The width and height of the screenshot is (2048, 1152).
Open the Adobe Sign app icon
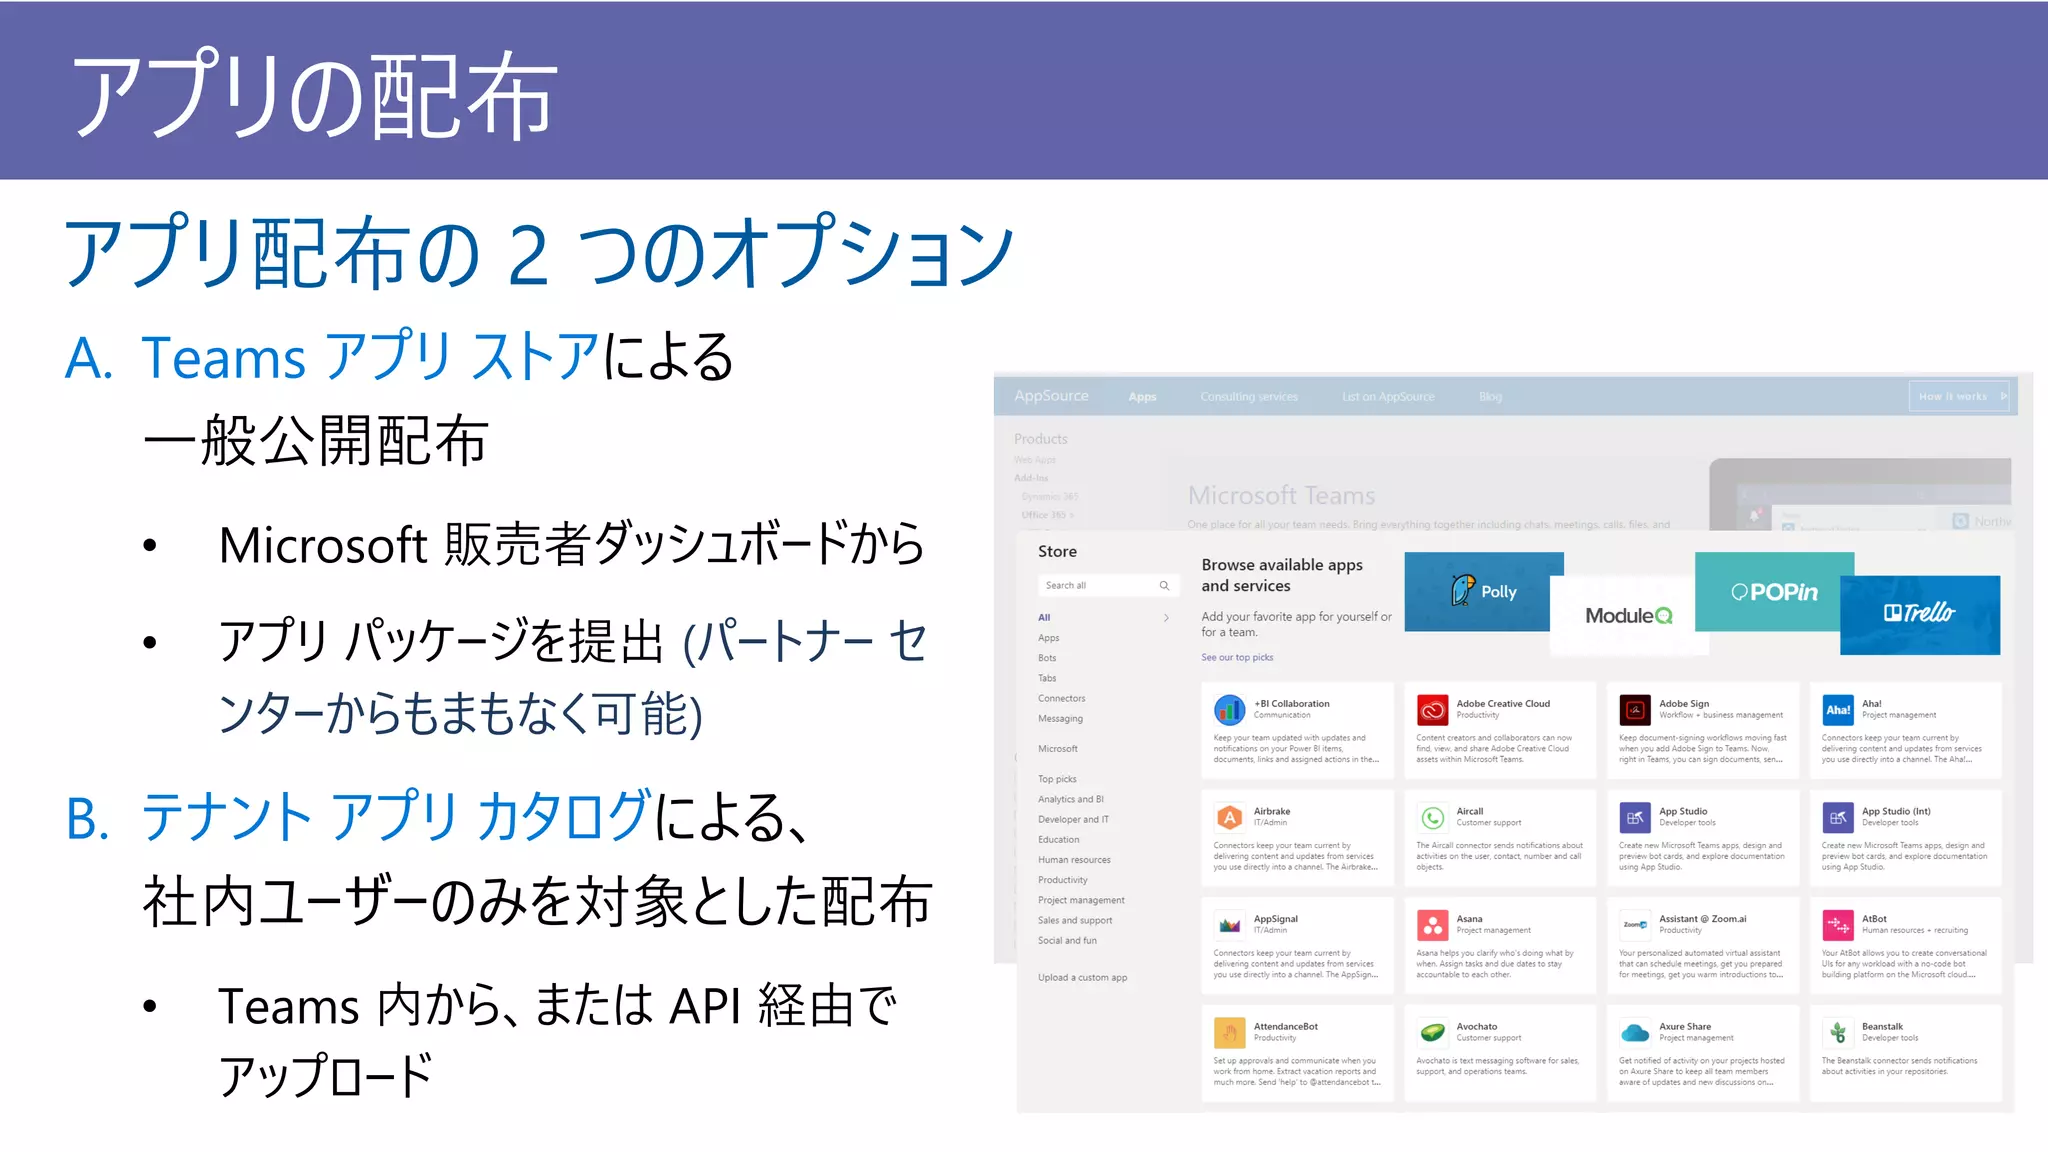click(x=1635, y=710)
